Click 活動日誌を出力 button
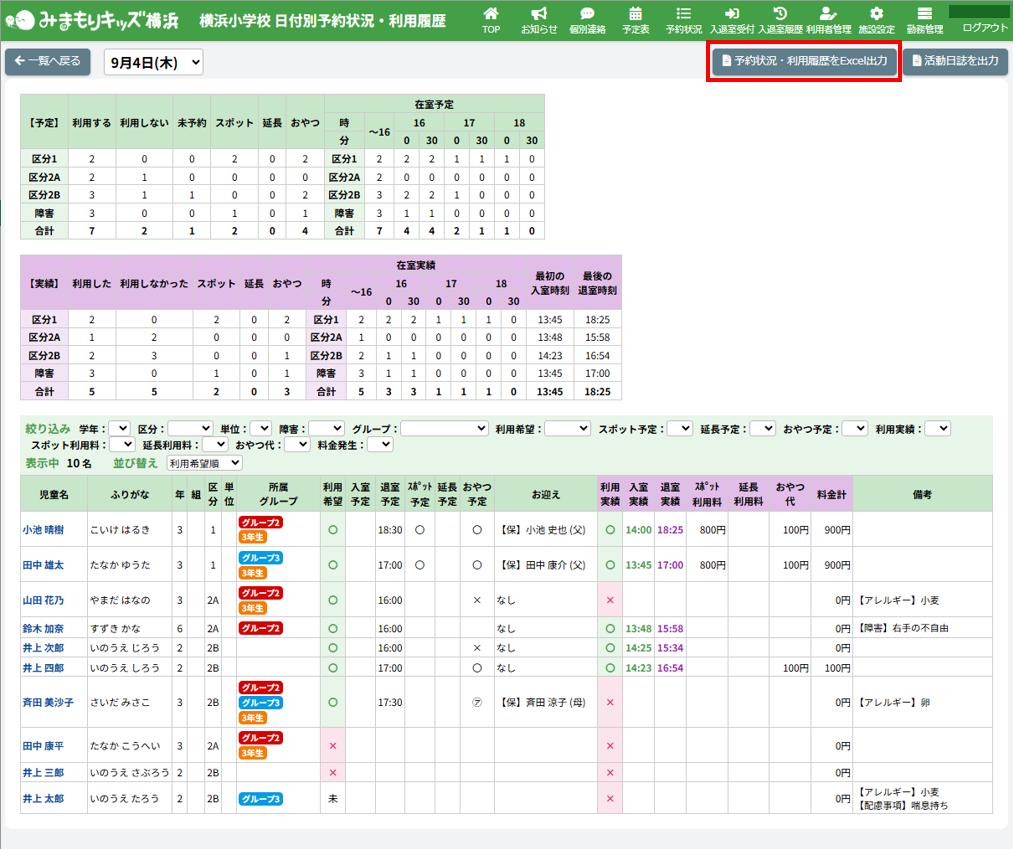 [954, 61]
